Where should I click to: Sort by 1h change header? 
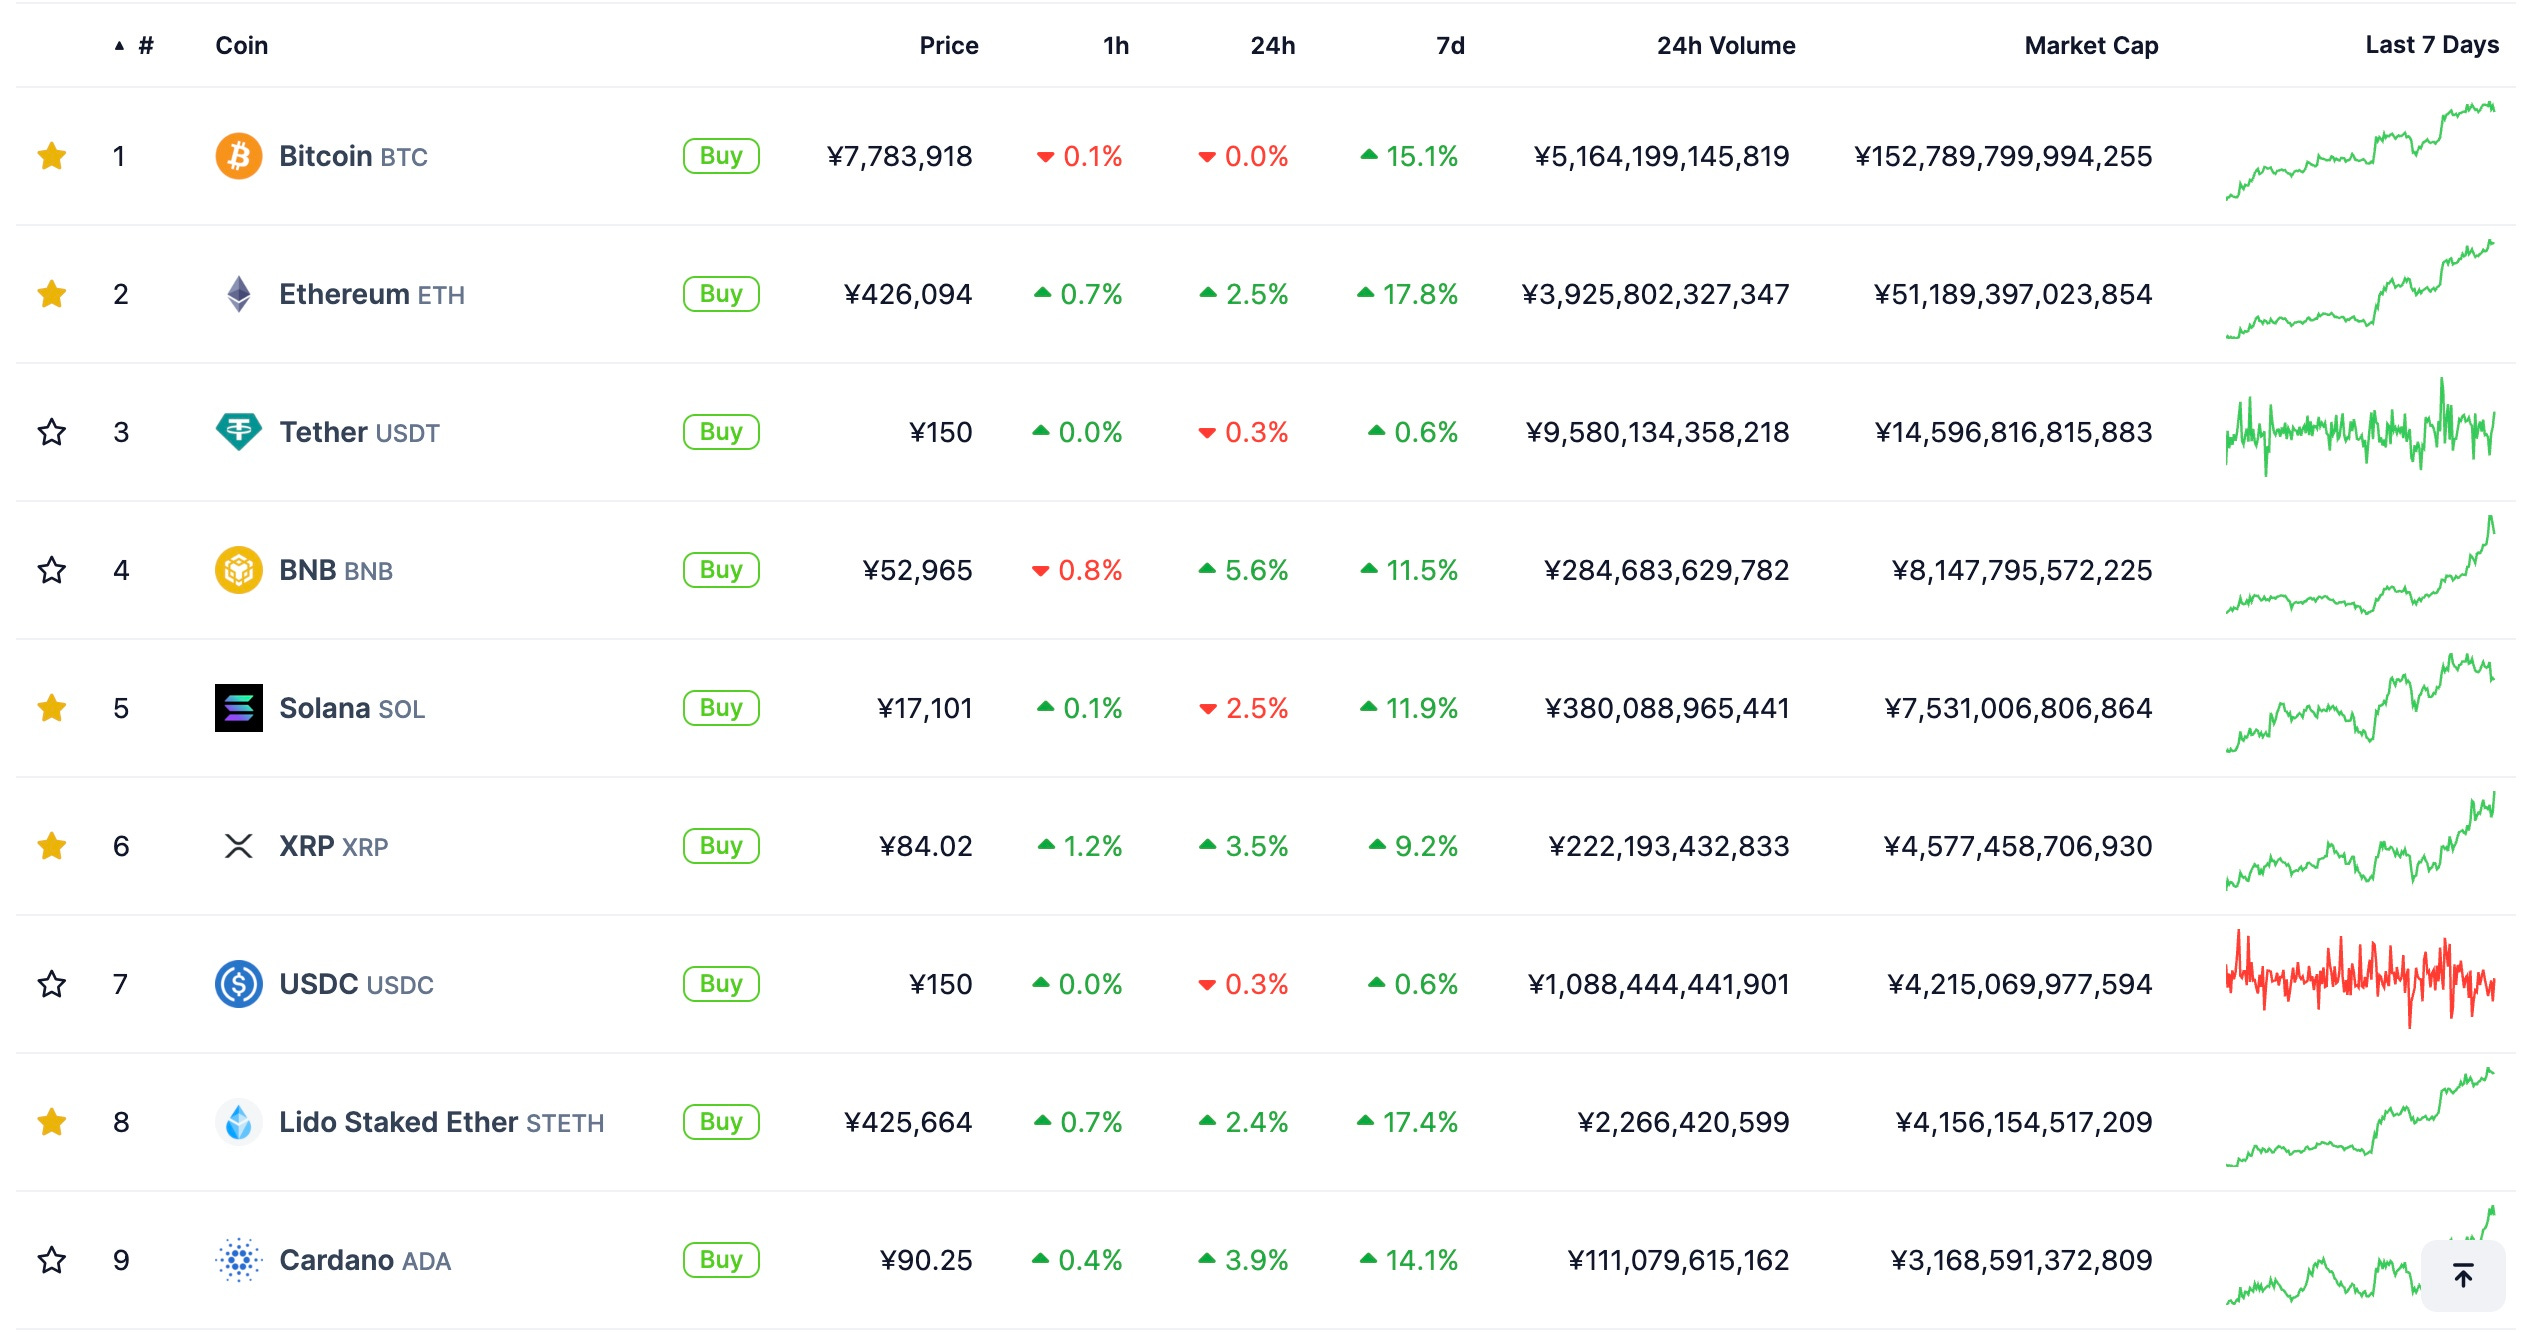pyautogui.click(x=1116, y=46)
